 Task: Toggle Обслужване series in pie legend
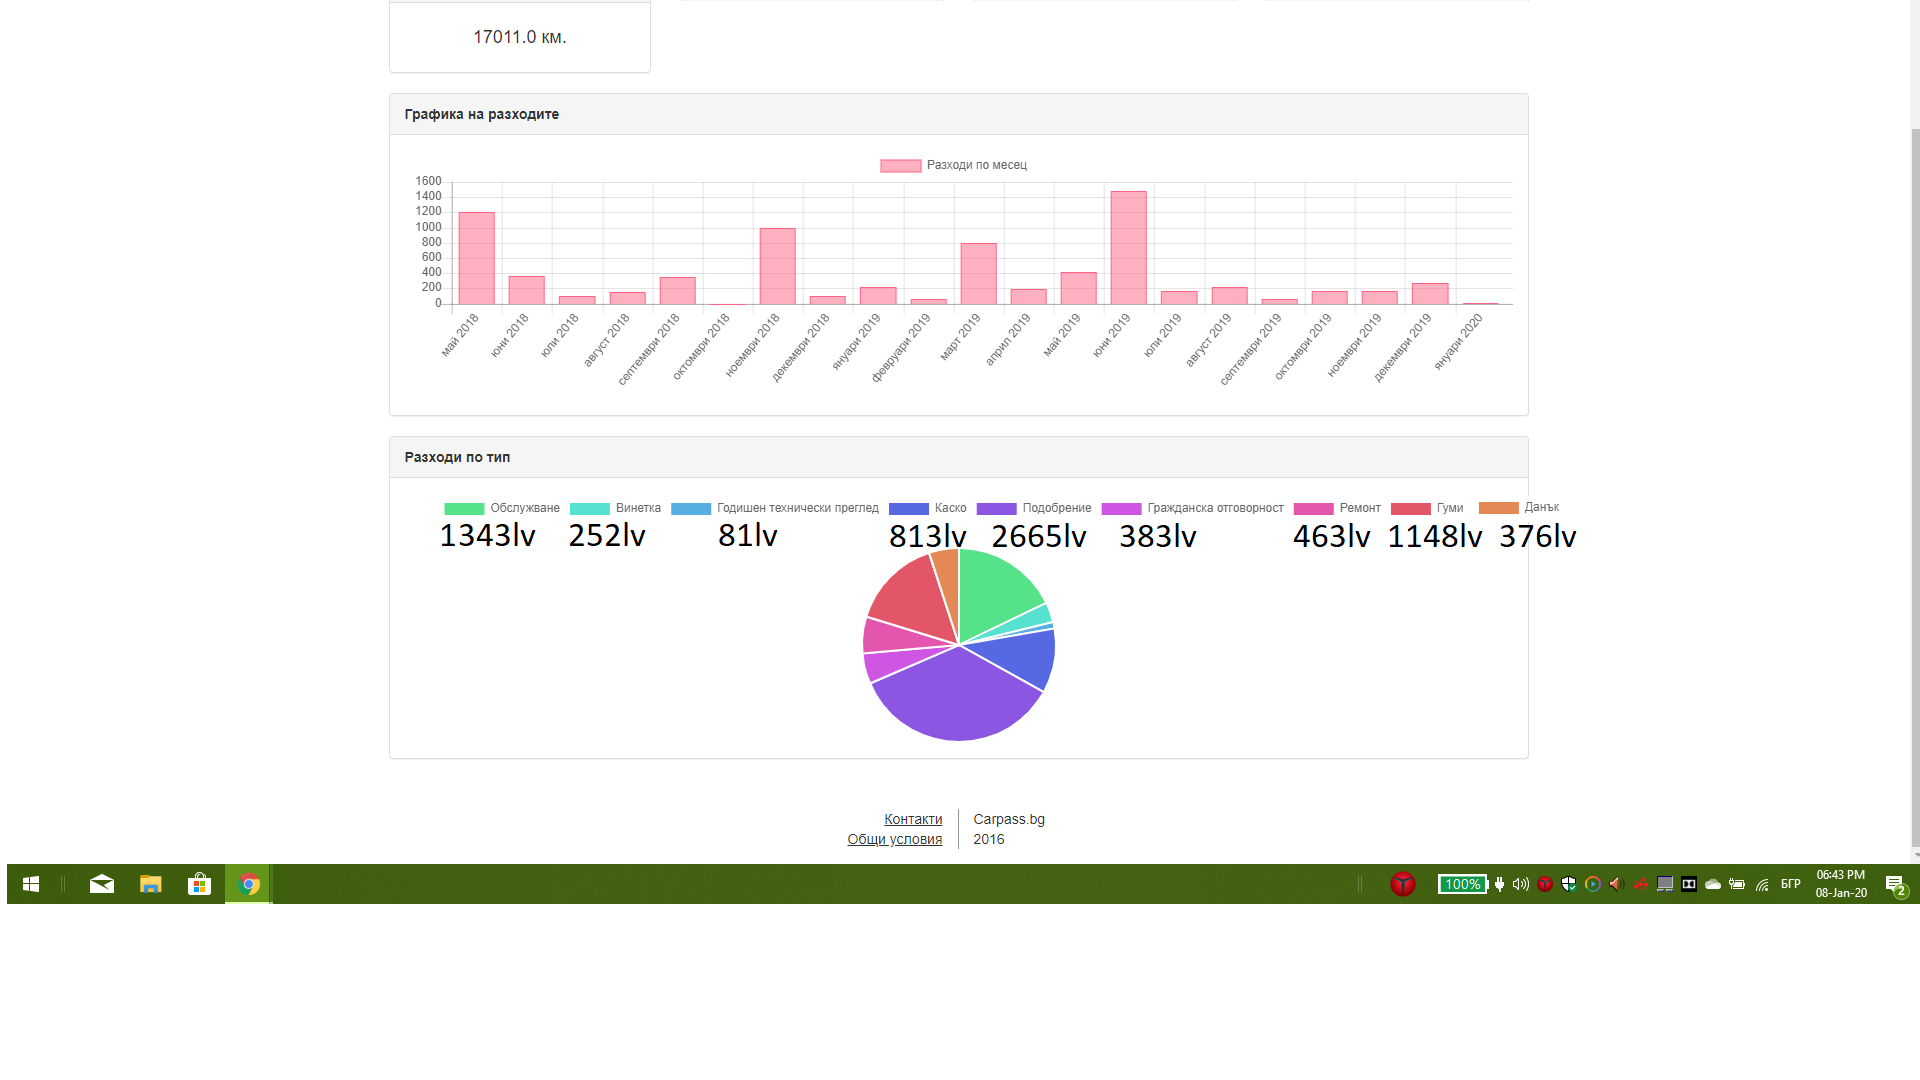coord(502,508)
